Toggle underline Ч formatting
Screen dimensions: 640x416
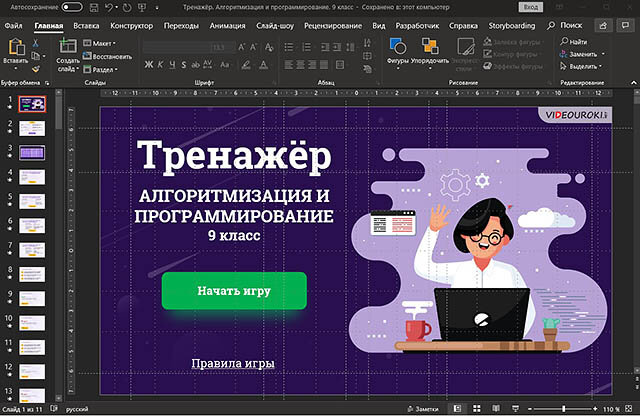(x=172, y=65)
